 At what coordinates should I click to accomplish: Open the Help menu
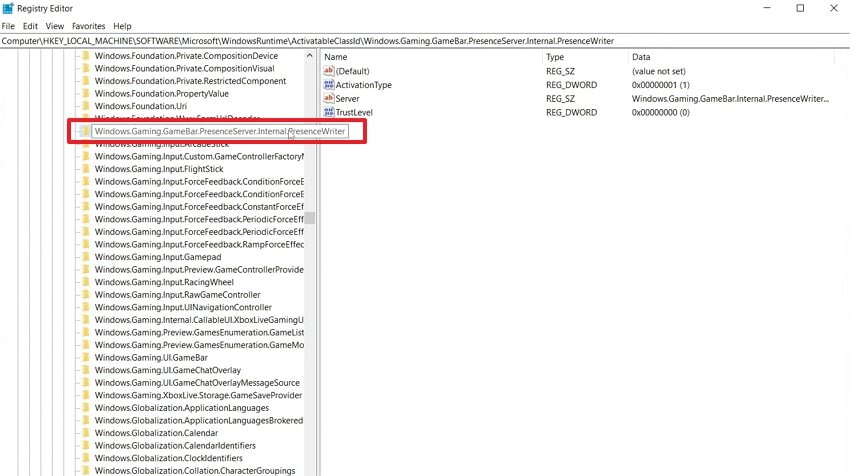pos(123,26)
